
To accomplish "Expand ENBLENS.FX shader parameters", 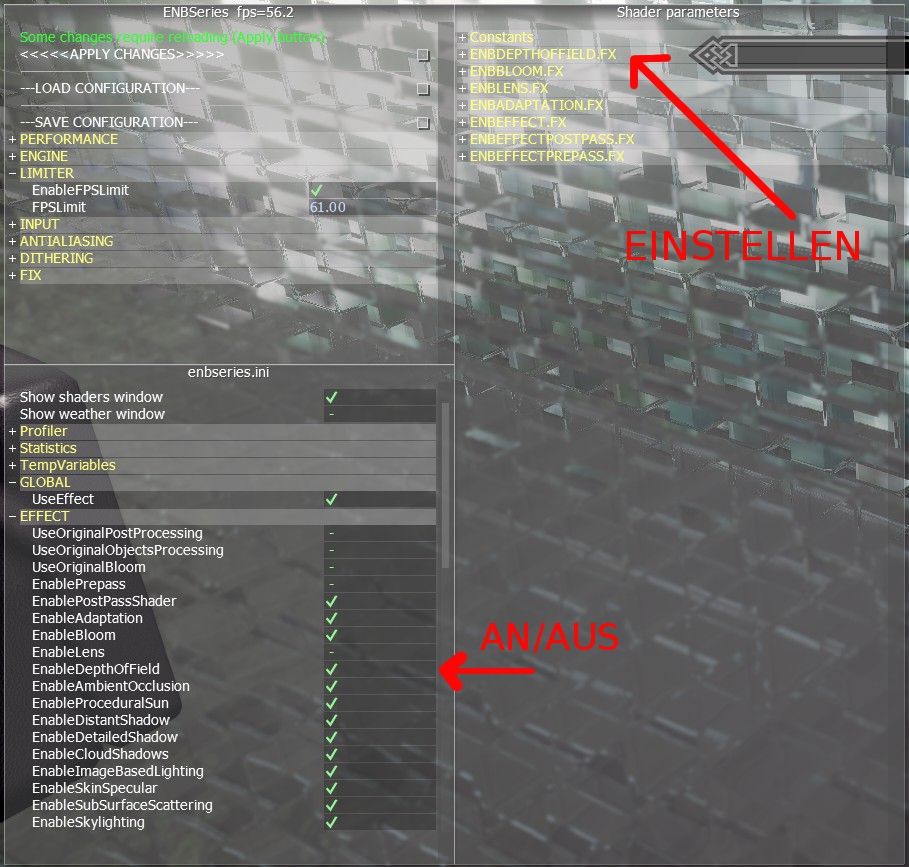I will point(462,89).
